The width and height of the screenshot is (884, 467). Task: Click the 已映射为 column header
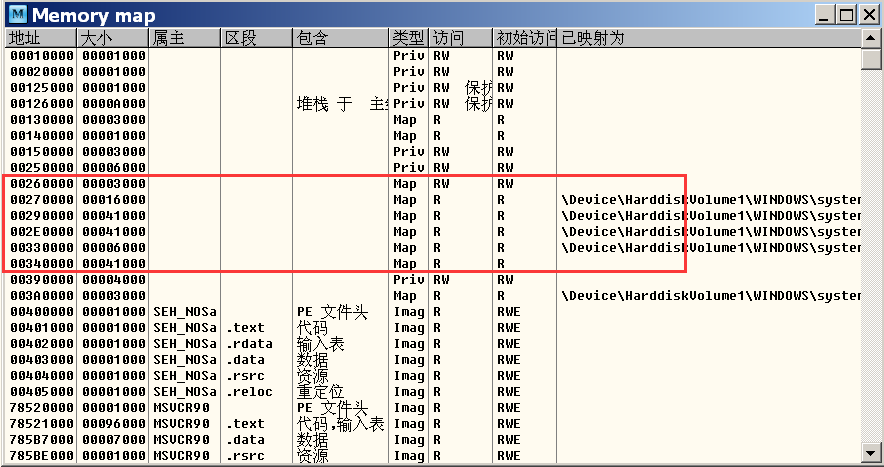(x=700, y=38)
